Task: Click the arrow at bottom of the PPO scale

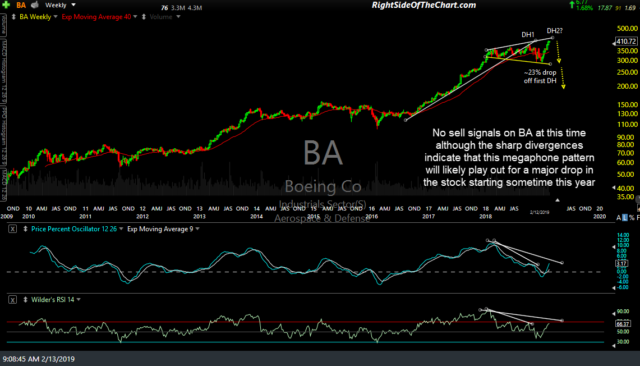Action: (x=613, y=288)
